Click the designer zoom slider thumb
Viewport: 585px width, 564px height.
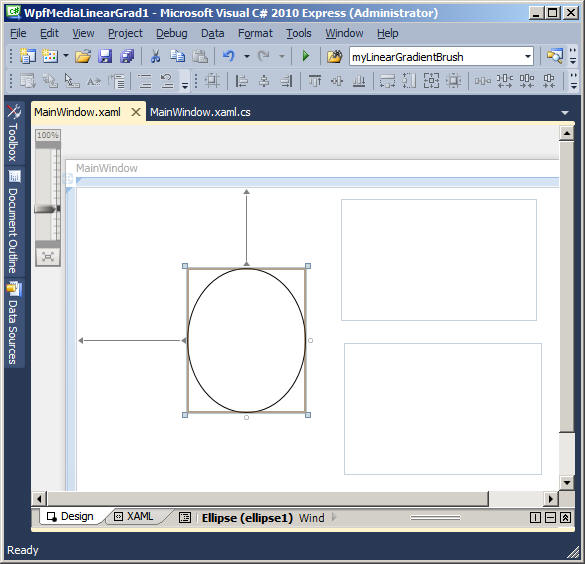47,209
